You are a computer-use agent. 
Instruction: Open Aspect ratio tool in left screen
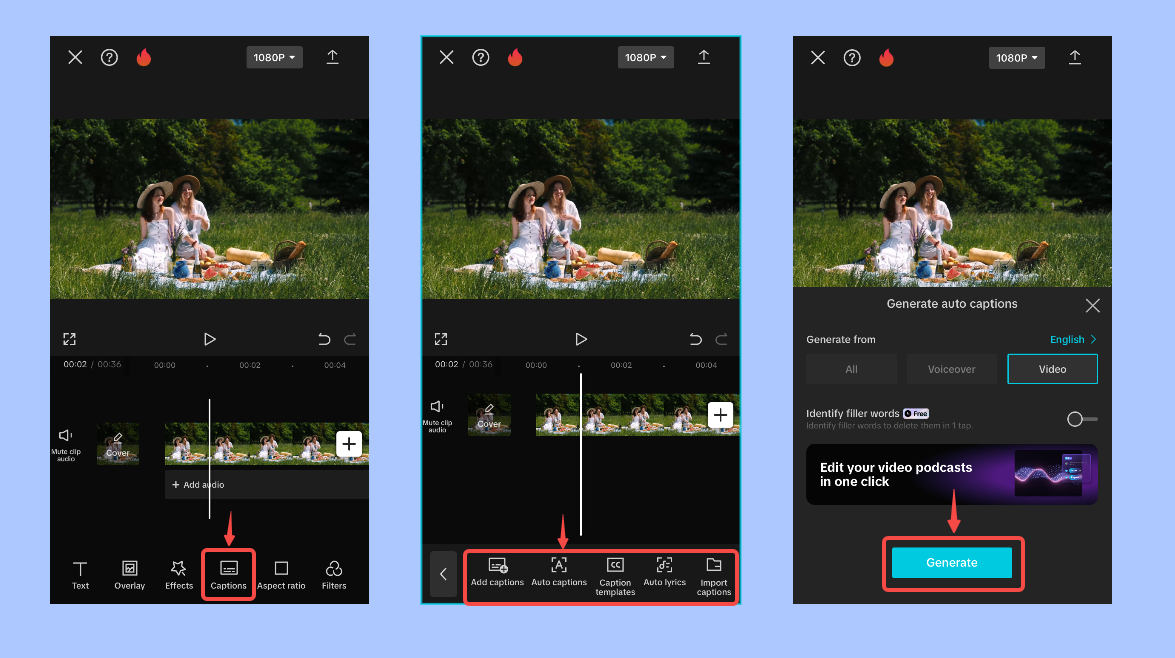(x=281, y=575)
